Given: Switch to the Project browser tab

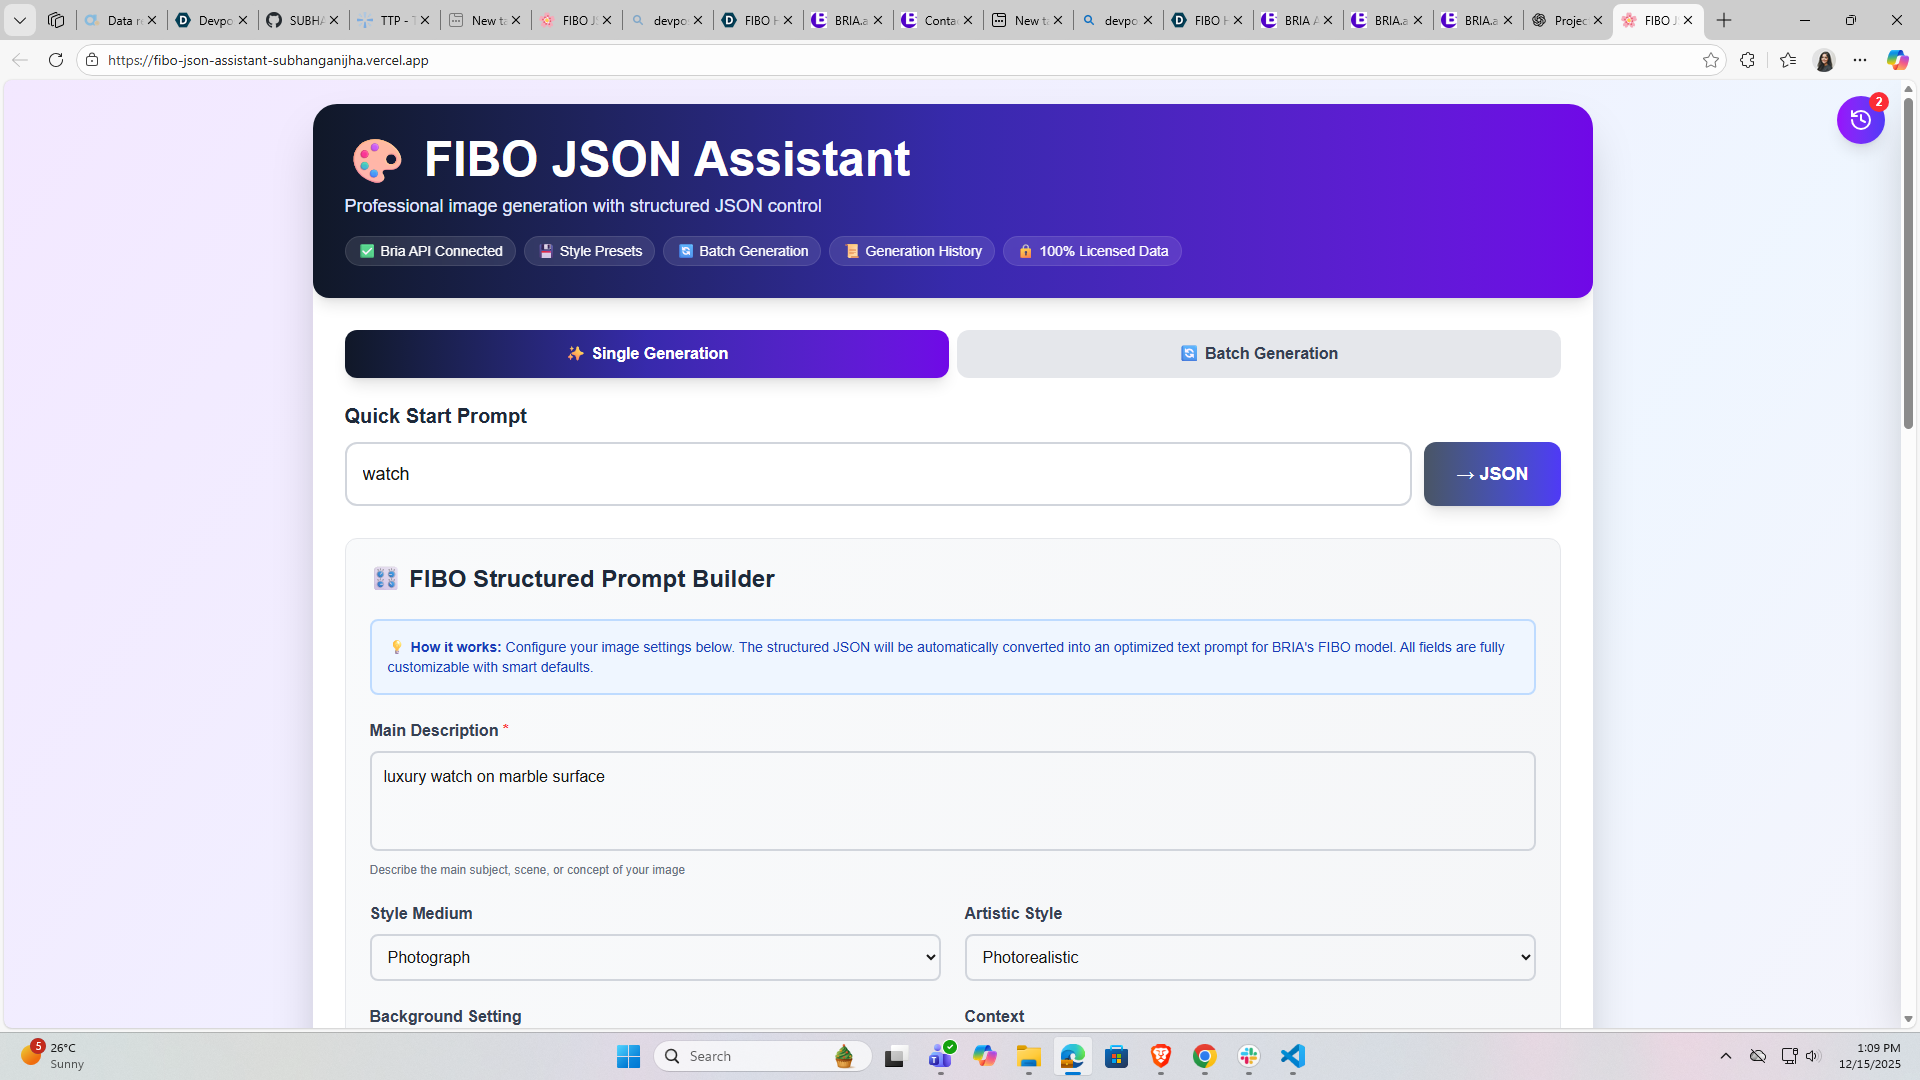Looking at the screenshot, I should (1560, 20).
